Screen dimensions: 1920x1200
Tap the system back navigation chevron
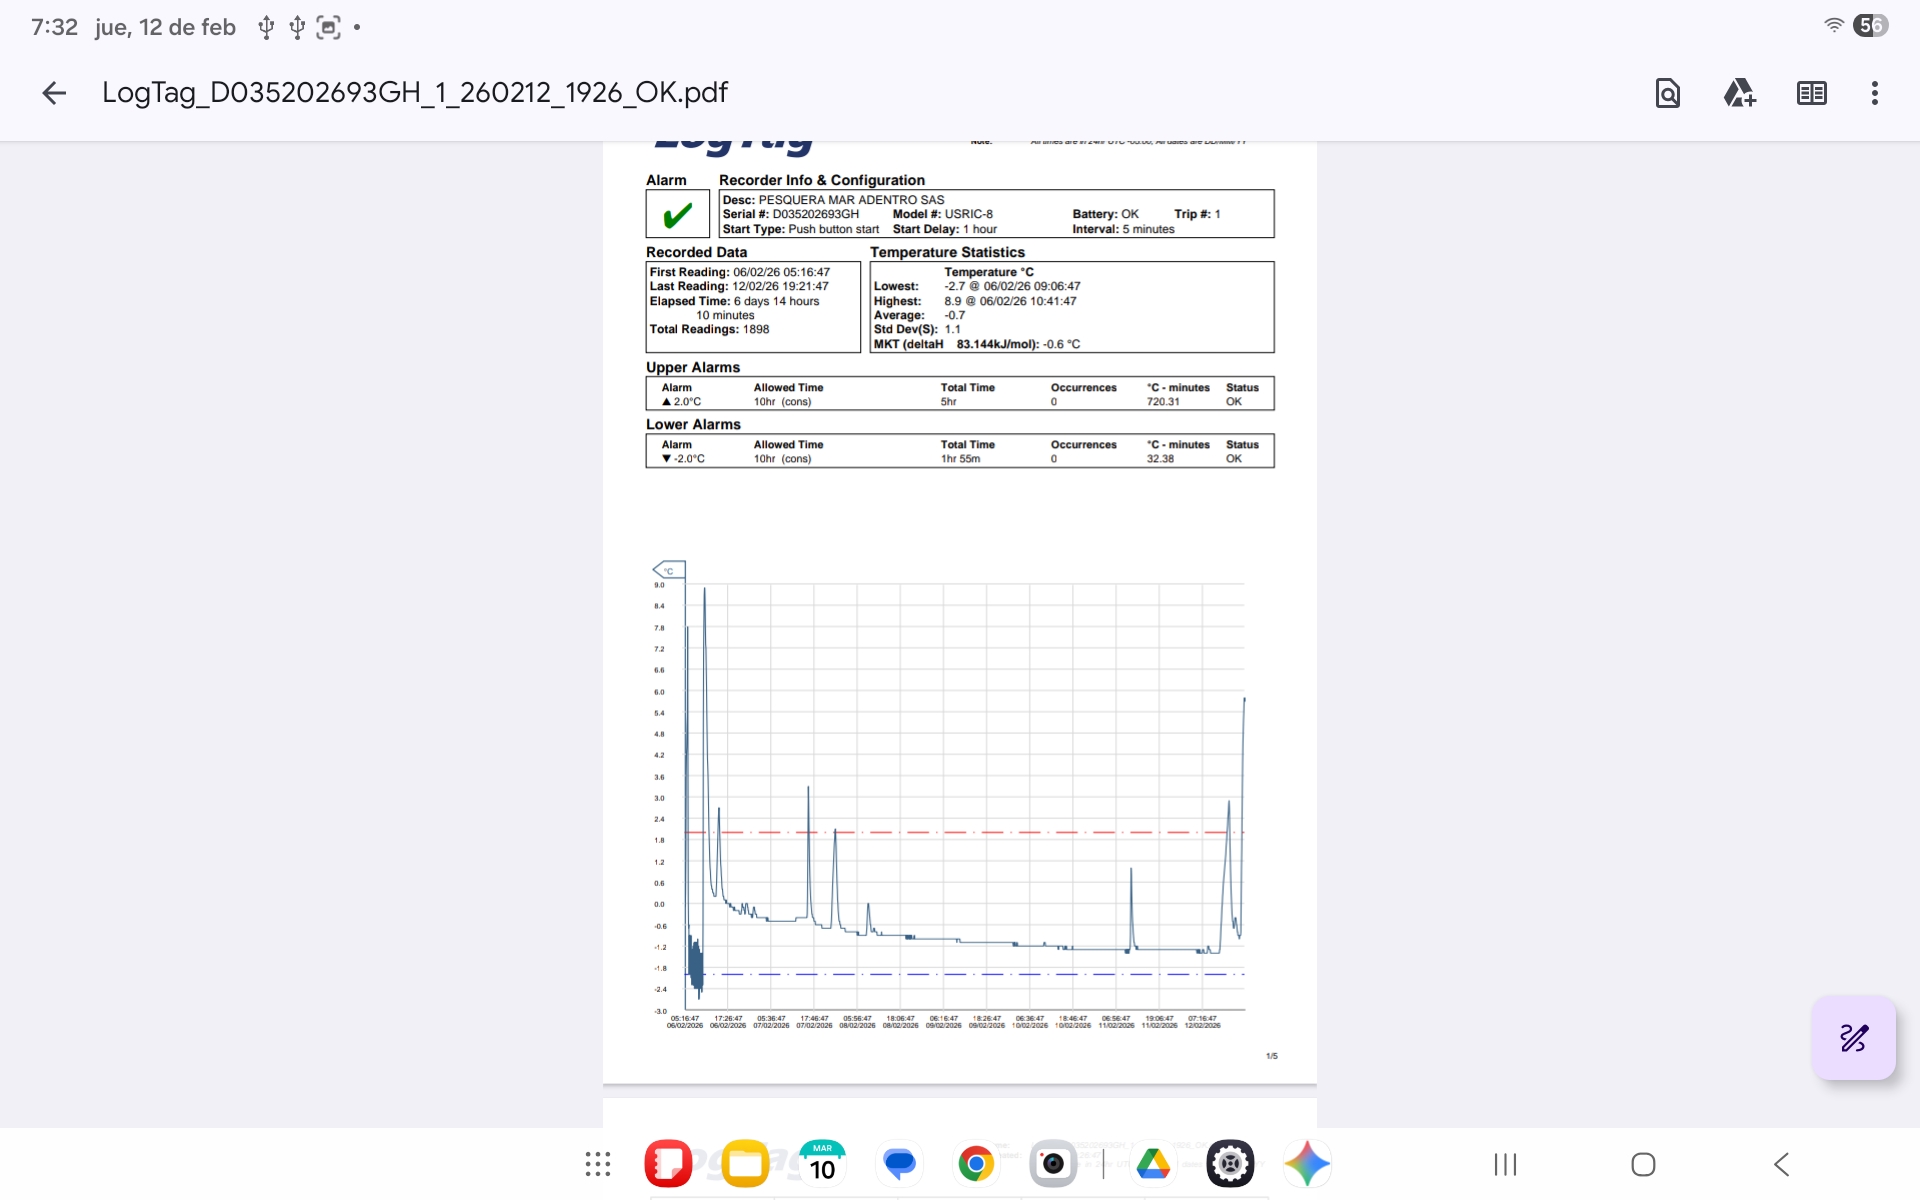pos(1781,1164)
